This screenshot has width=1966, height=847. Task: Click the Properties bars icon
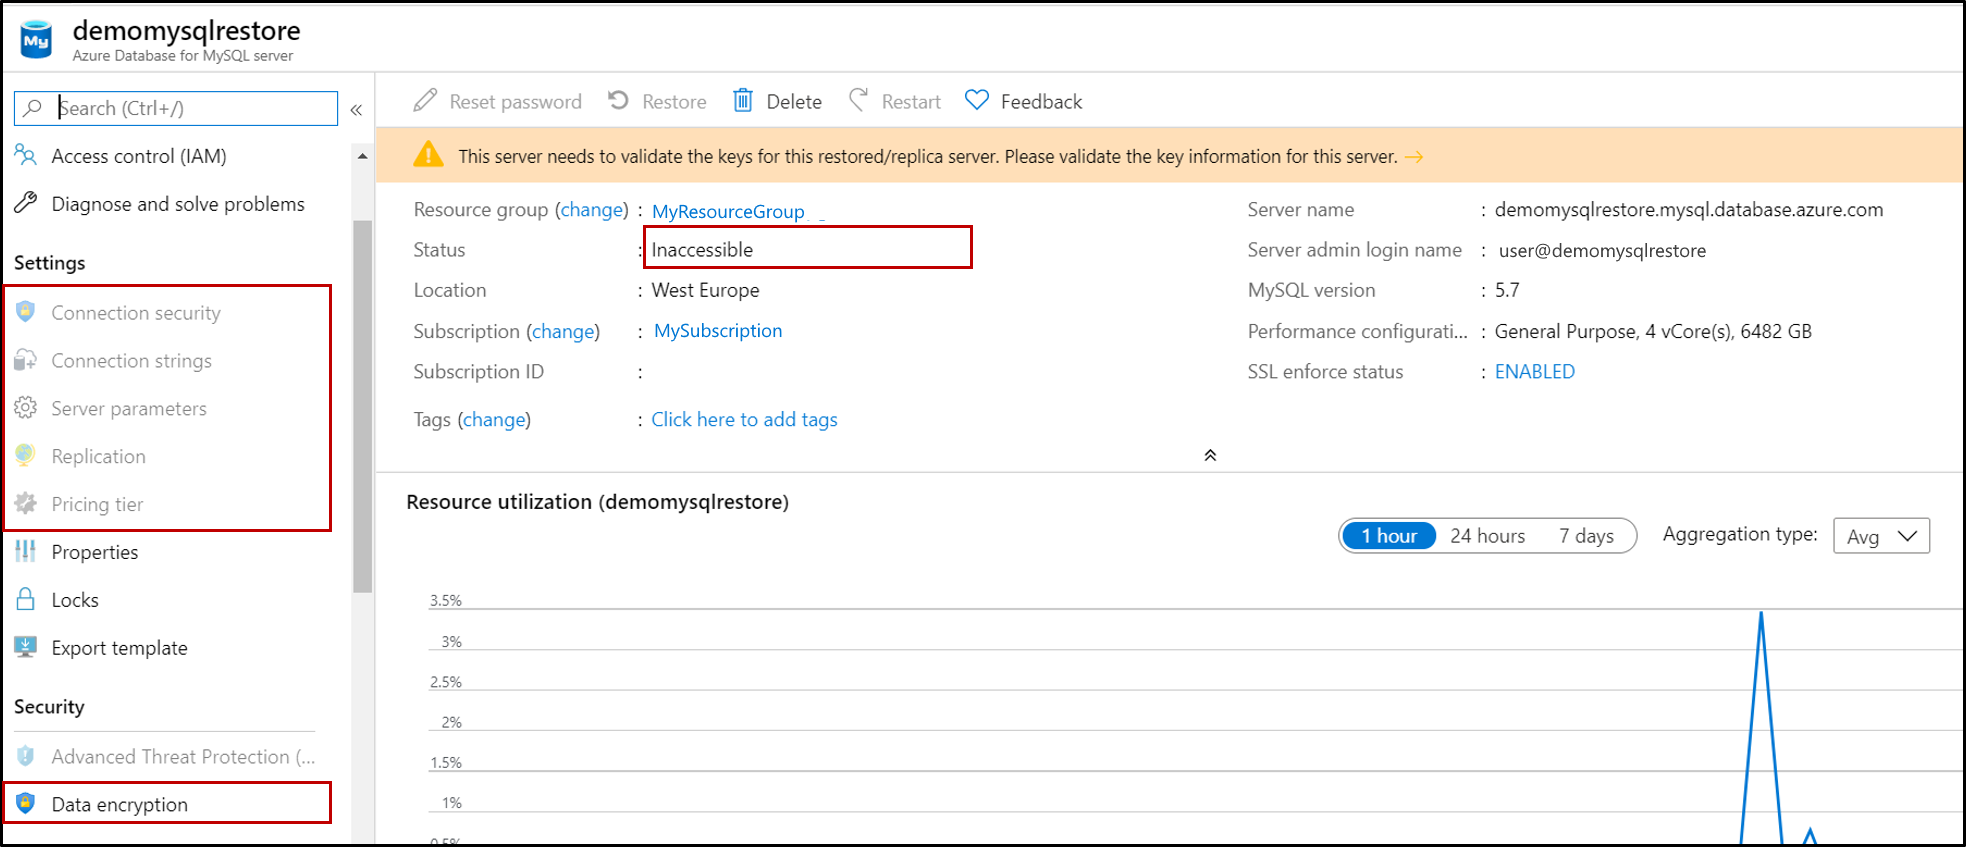pos(25,551)
